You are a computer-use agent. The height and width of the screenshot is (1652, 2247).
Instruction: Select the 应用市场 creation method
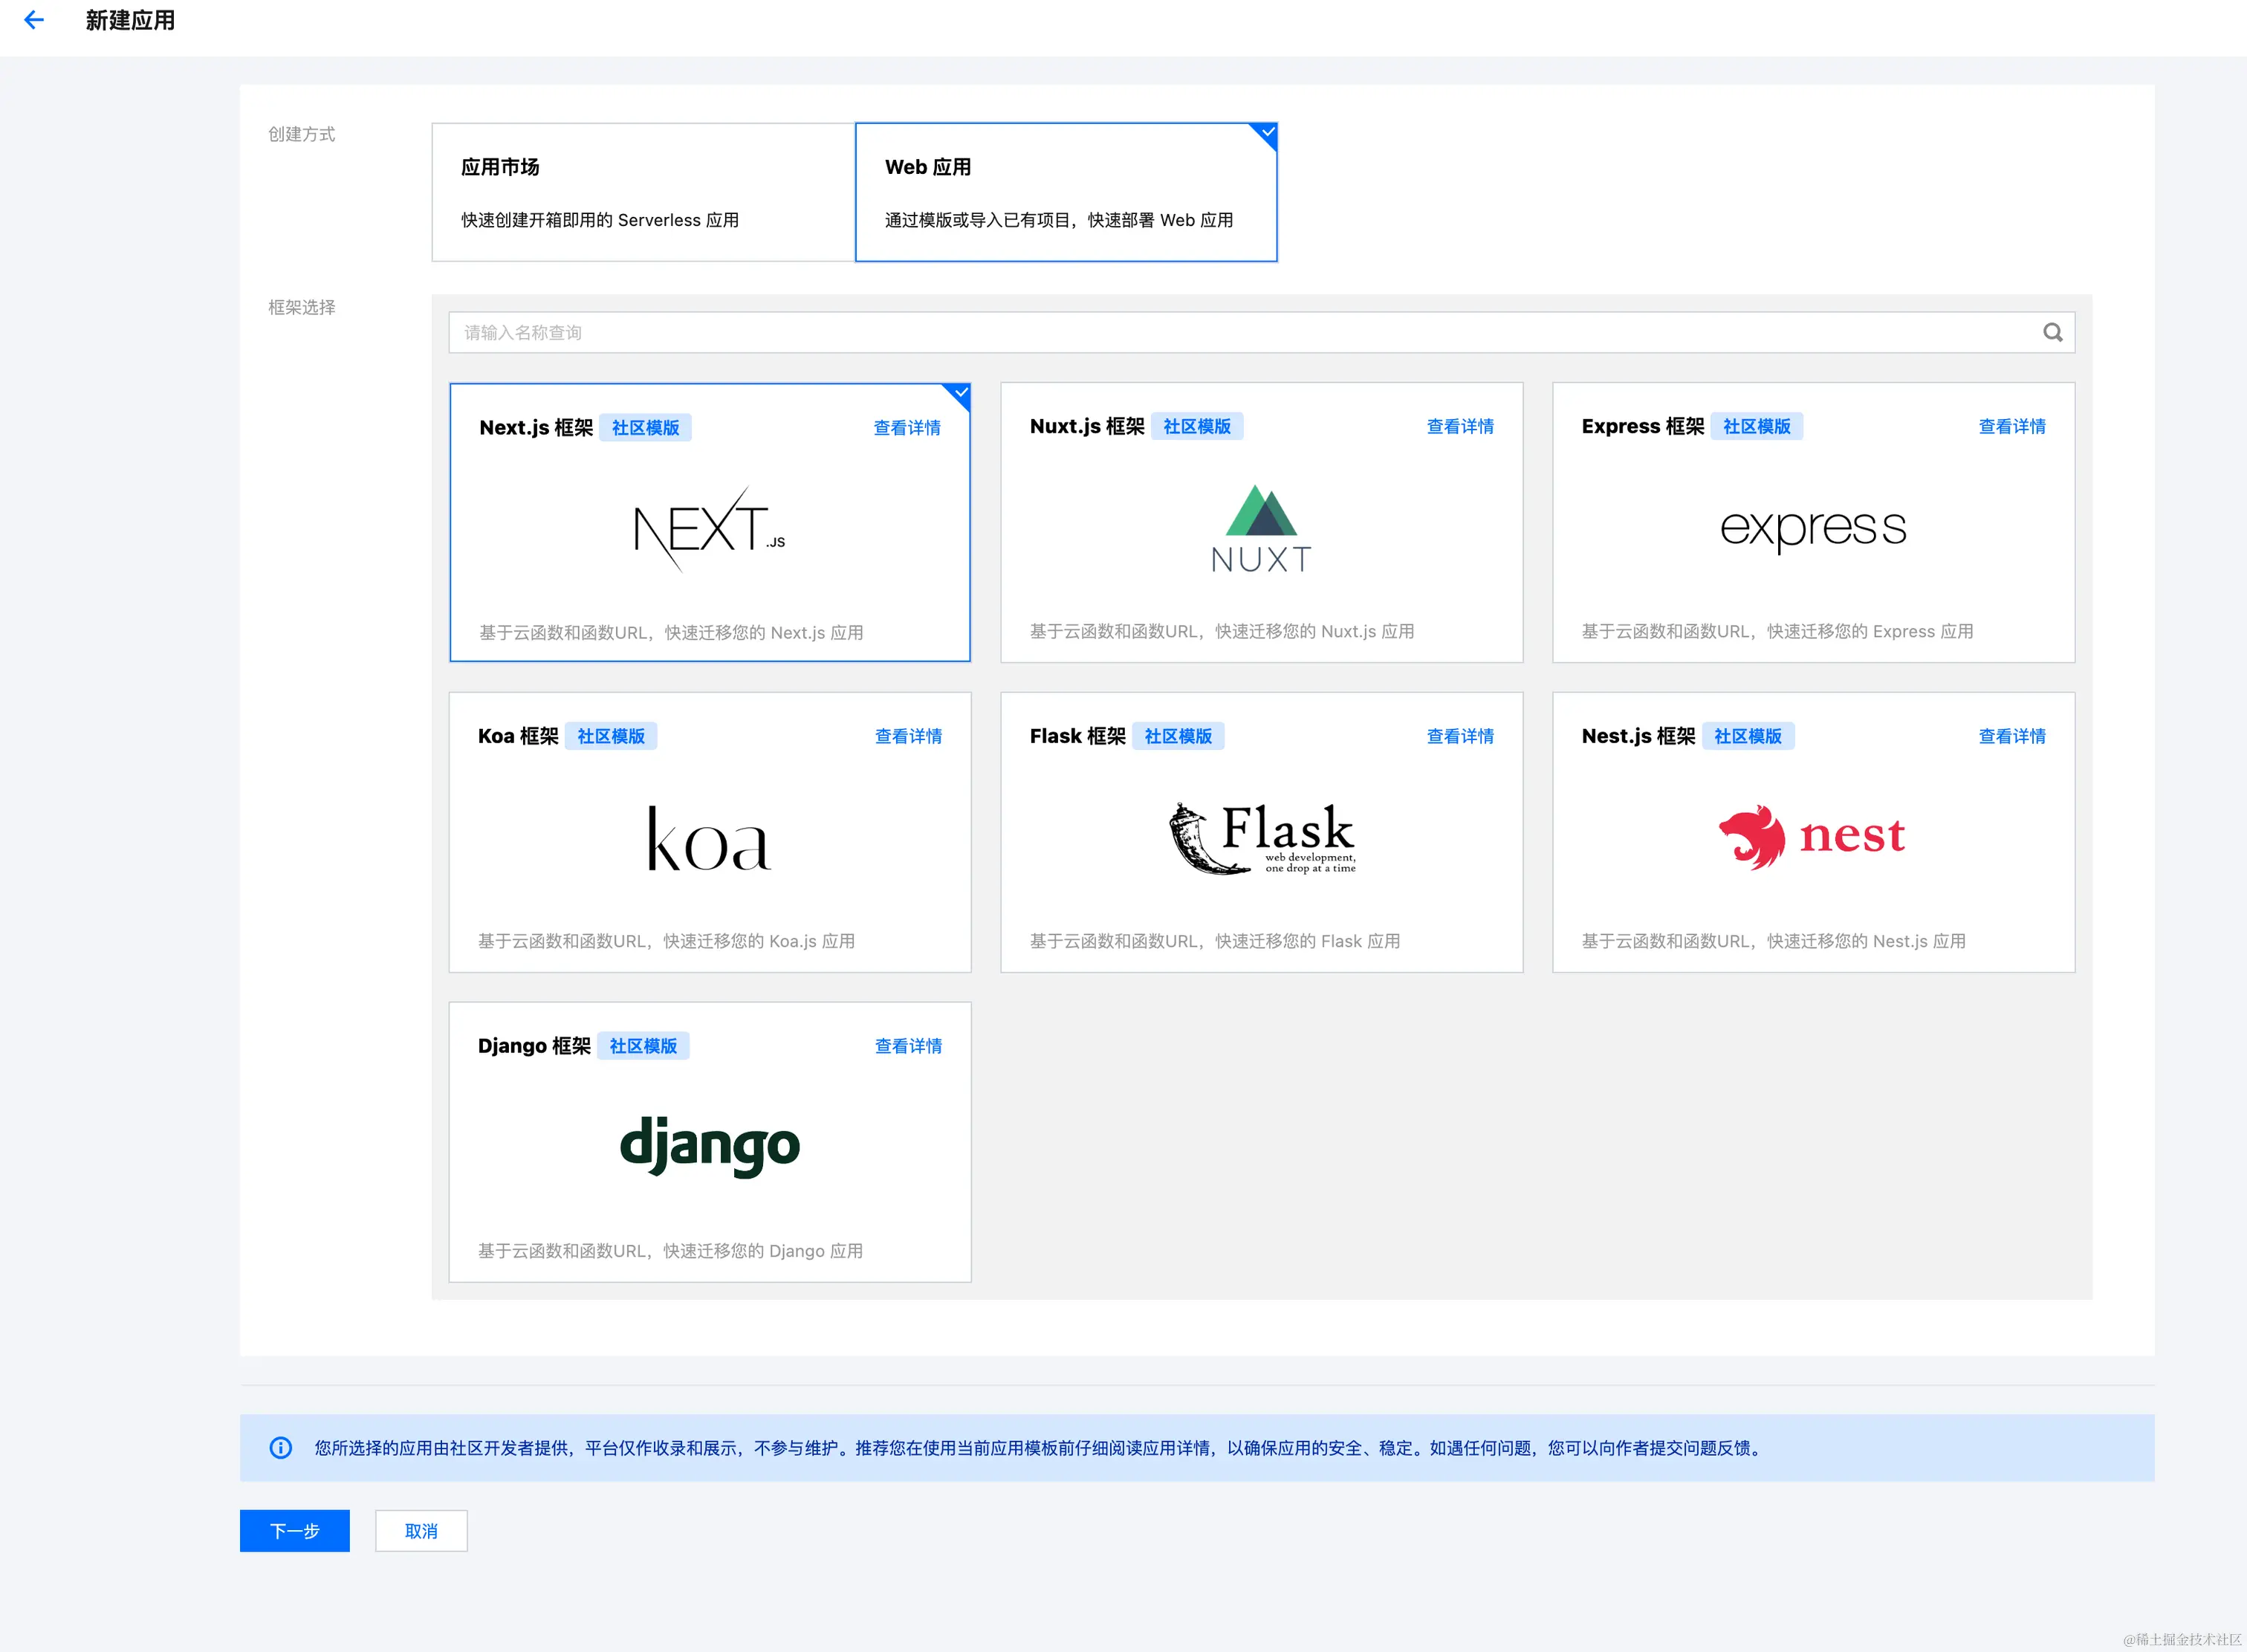[x=643, y=192]
